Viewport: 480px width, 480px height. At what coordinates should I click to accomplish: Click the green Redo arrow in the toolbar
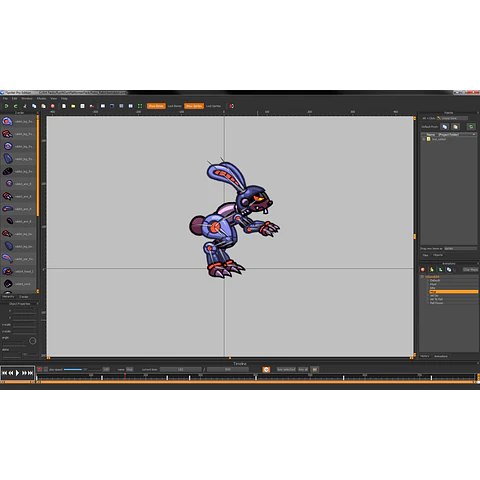point(15,106)
